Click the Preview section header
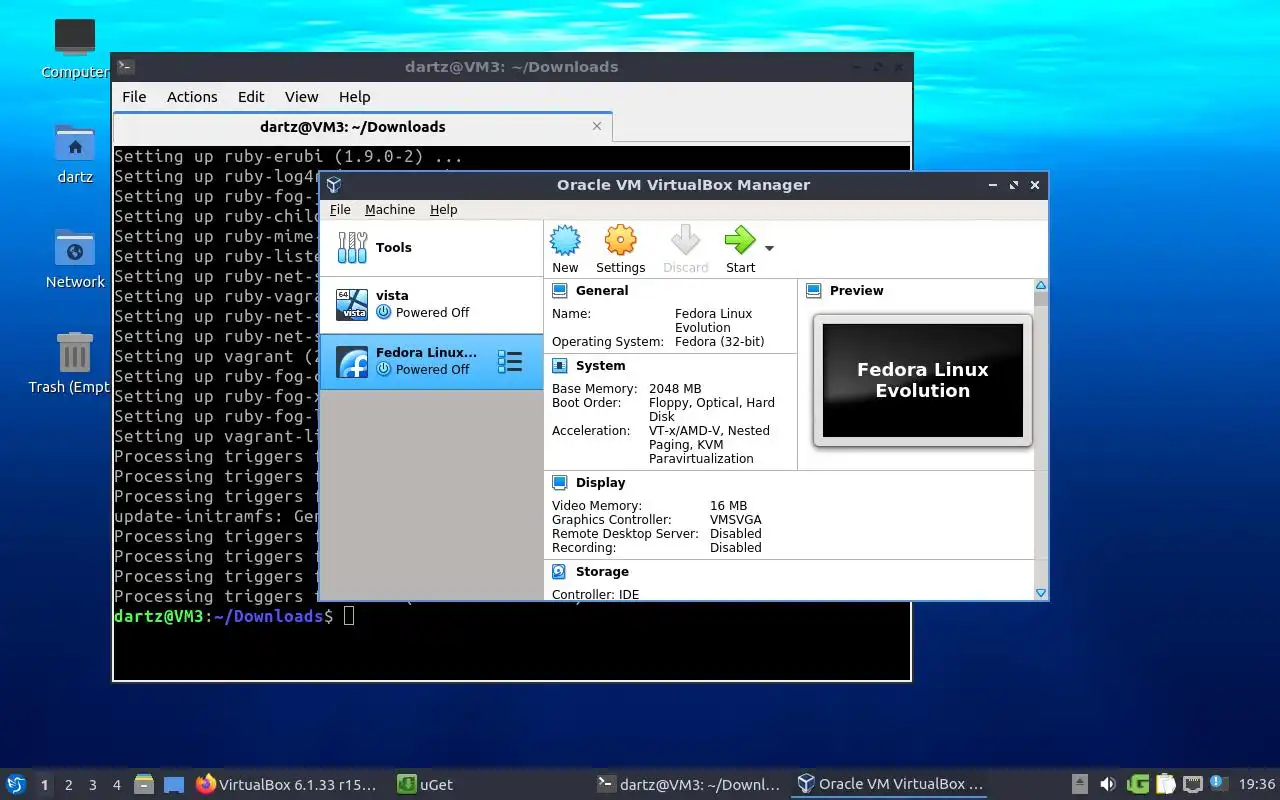 (x=857, y=291)
